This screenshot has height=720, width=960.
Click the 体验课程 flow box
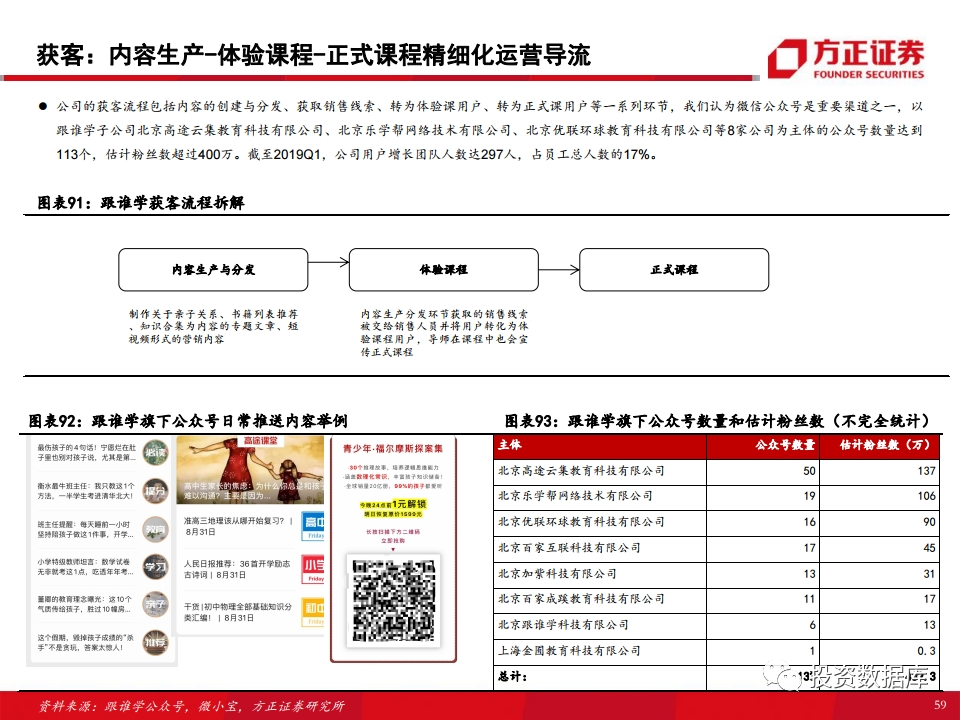point(444,269)
